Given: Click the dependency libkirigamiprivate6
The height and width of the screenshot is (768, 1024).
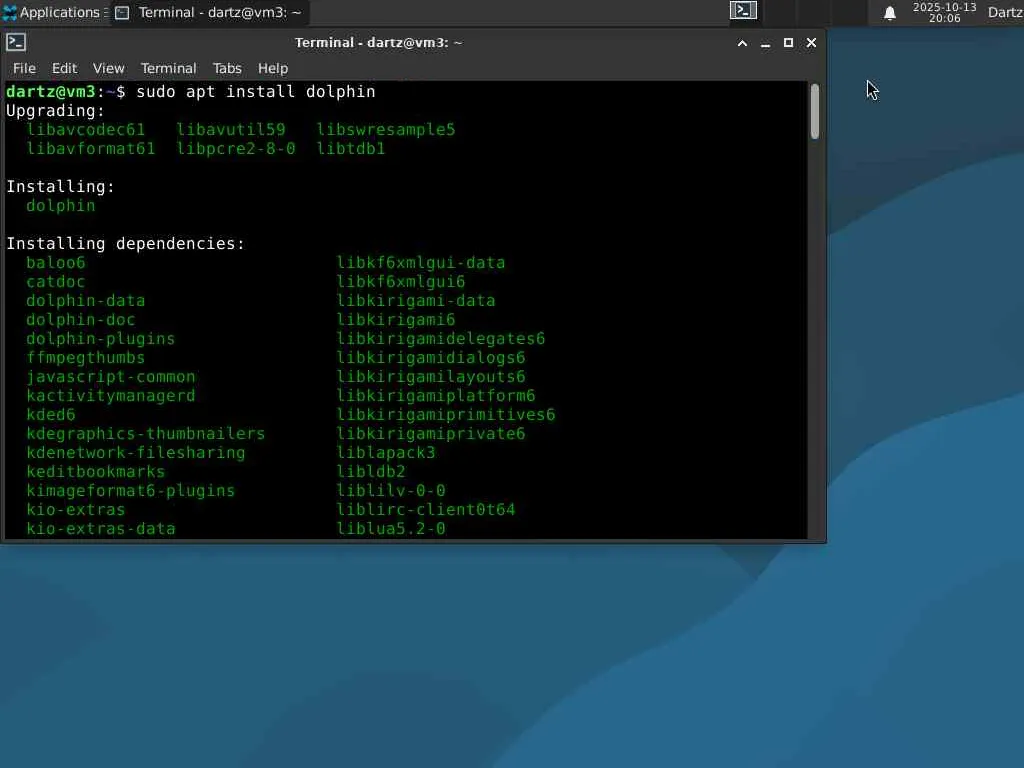Looking at the screenshot, I should 431,433.
